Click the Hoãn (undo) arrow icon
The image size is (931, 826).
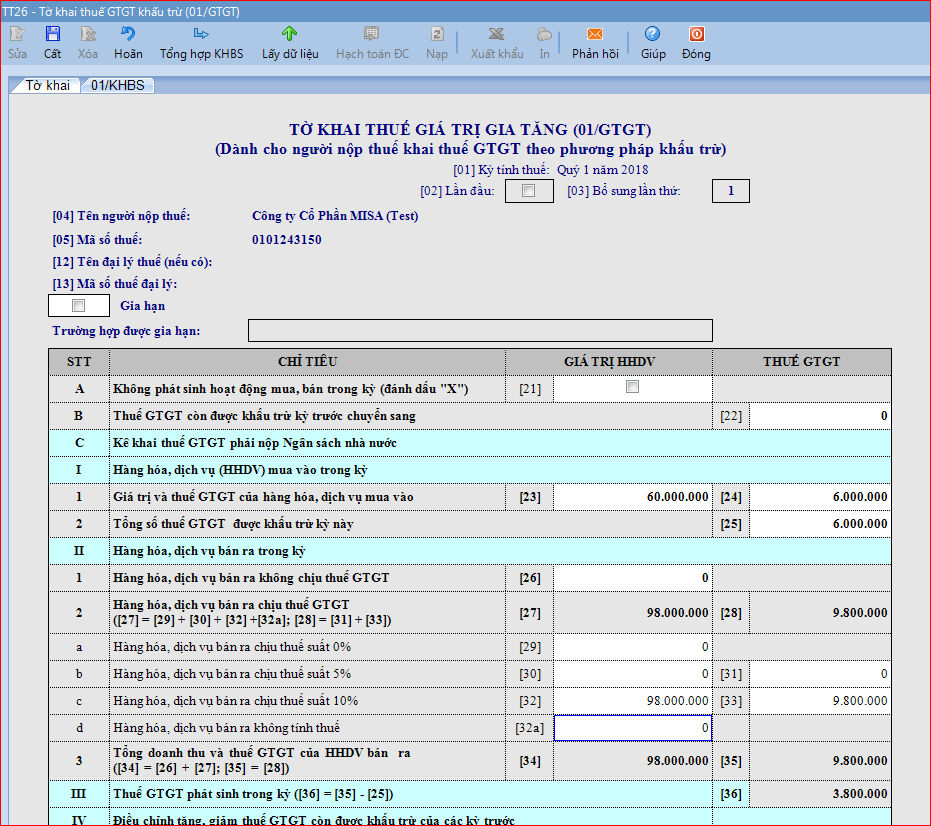[x=128, y=34]
